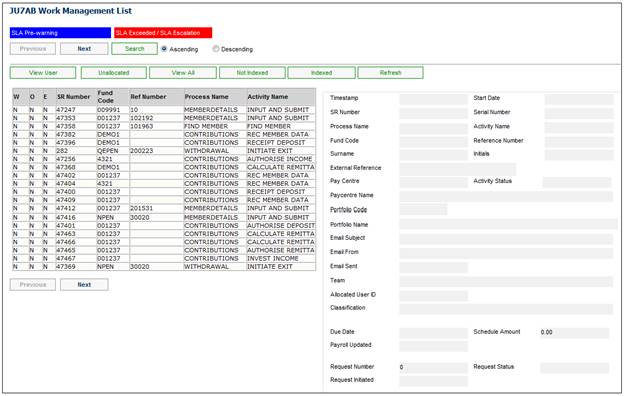Select row with SR Number 47256
Screen dimensions: 624x396
pyautogui.click(x=164, y=159)
